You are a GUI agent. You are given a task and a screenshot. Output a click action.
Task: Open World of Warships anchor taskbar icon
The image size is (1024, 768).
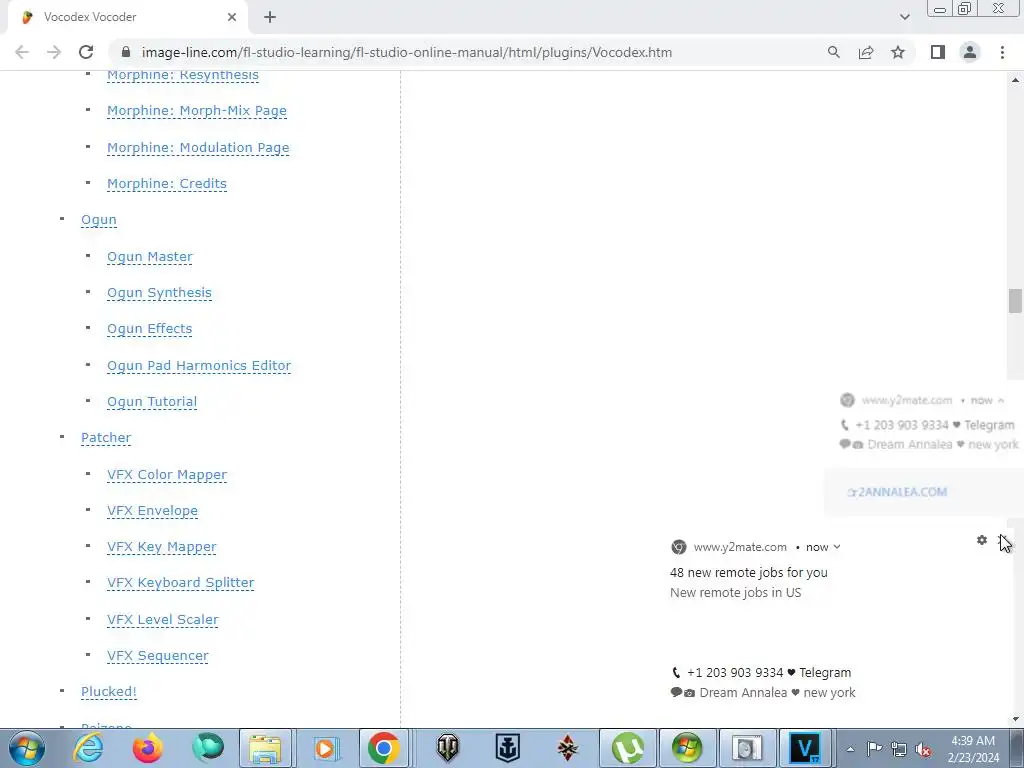pos(507,748)
